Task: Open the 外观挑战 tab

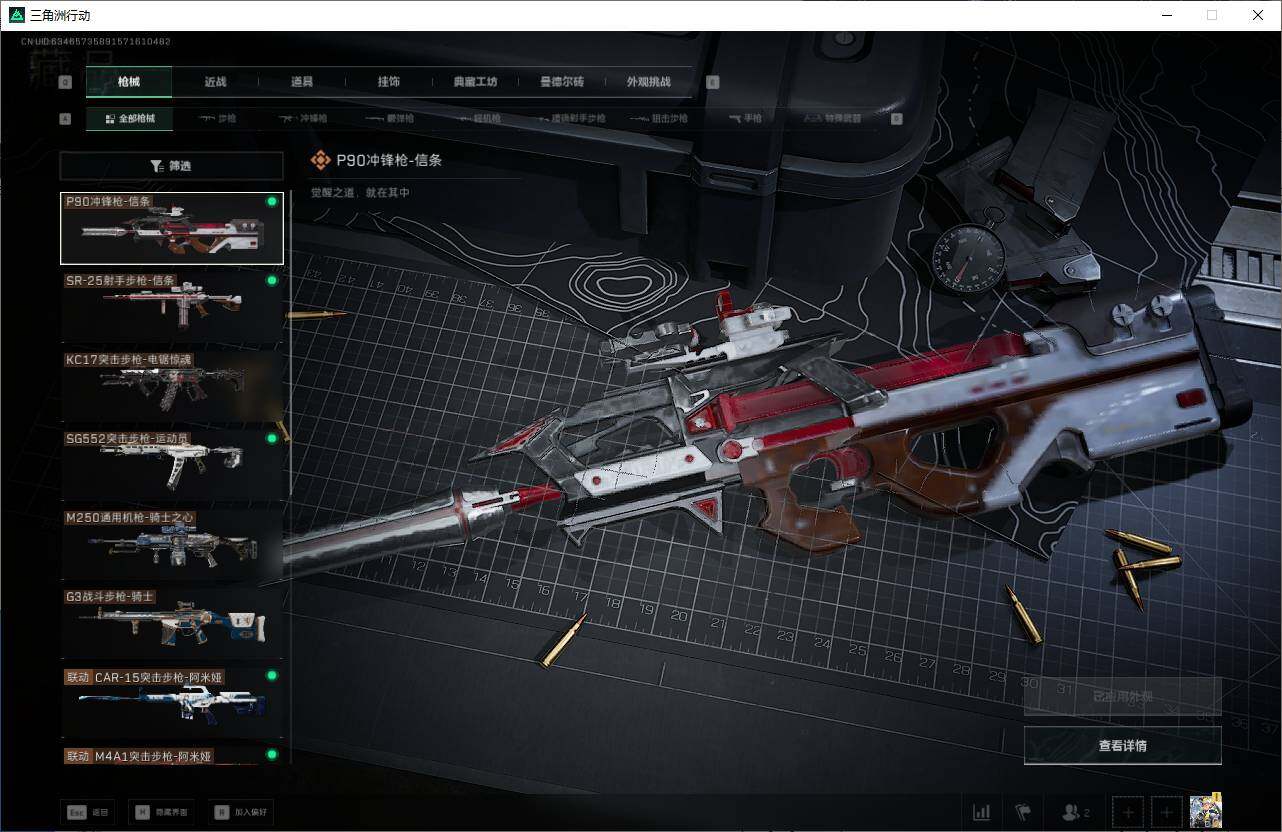Action: [x=648, y=82]
